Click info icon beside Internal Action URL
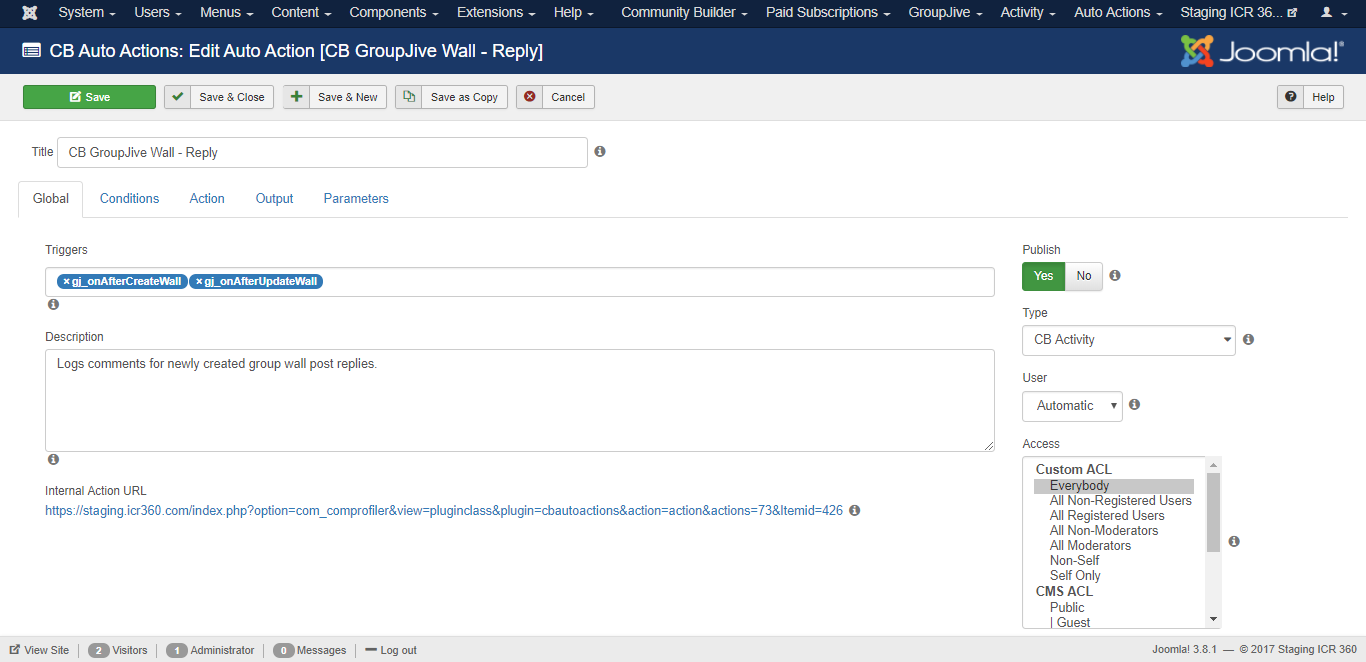 coord(855,511)
